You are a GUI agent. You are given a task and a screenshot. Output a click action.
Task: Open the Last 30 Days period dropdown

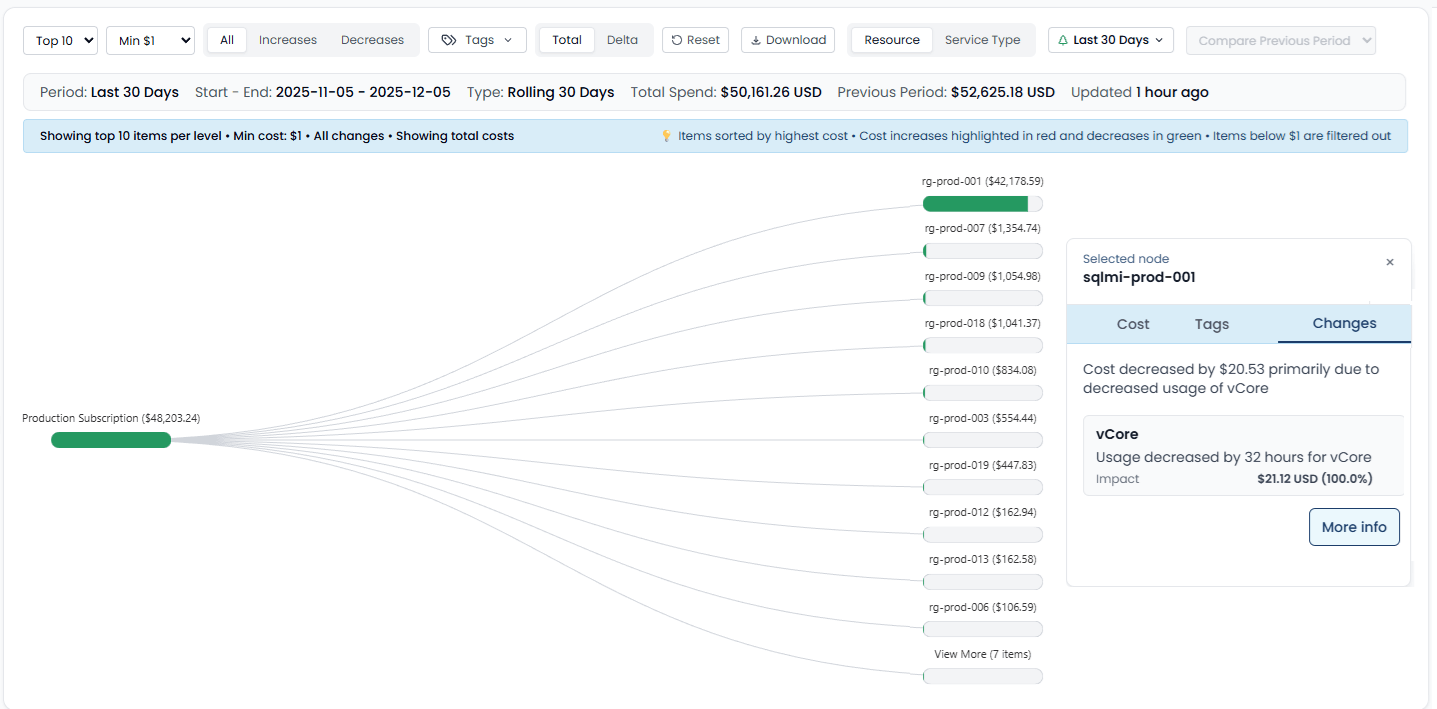pos(1110,39)
